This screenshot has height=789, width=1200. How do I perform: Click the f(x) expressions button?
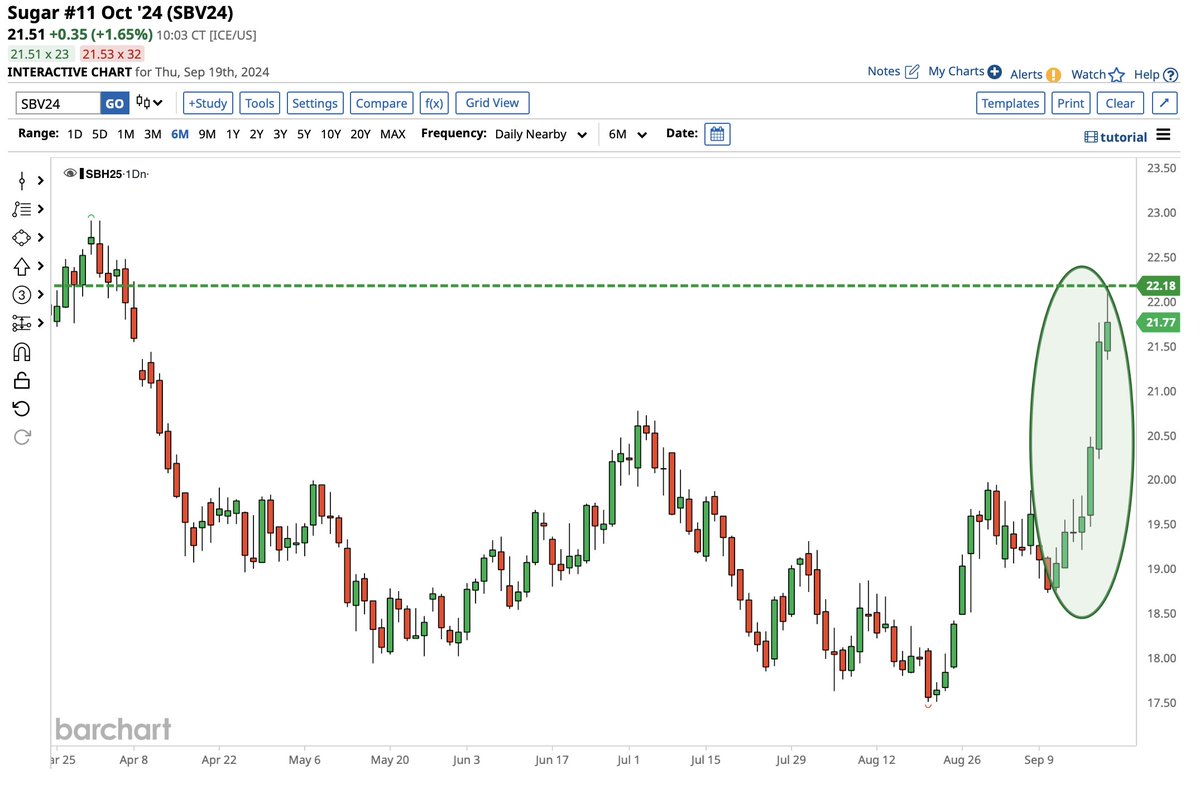[434, 103]
